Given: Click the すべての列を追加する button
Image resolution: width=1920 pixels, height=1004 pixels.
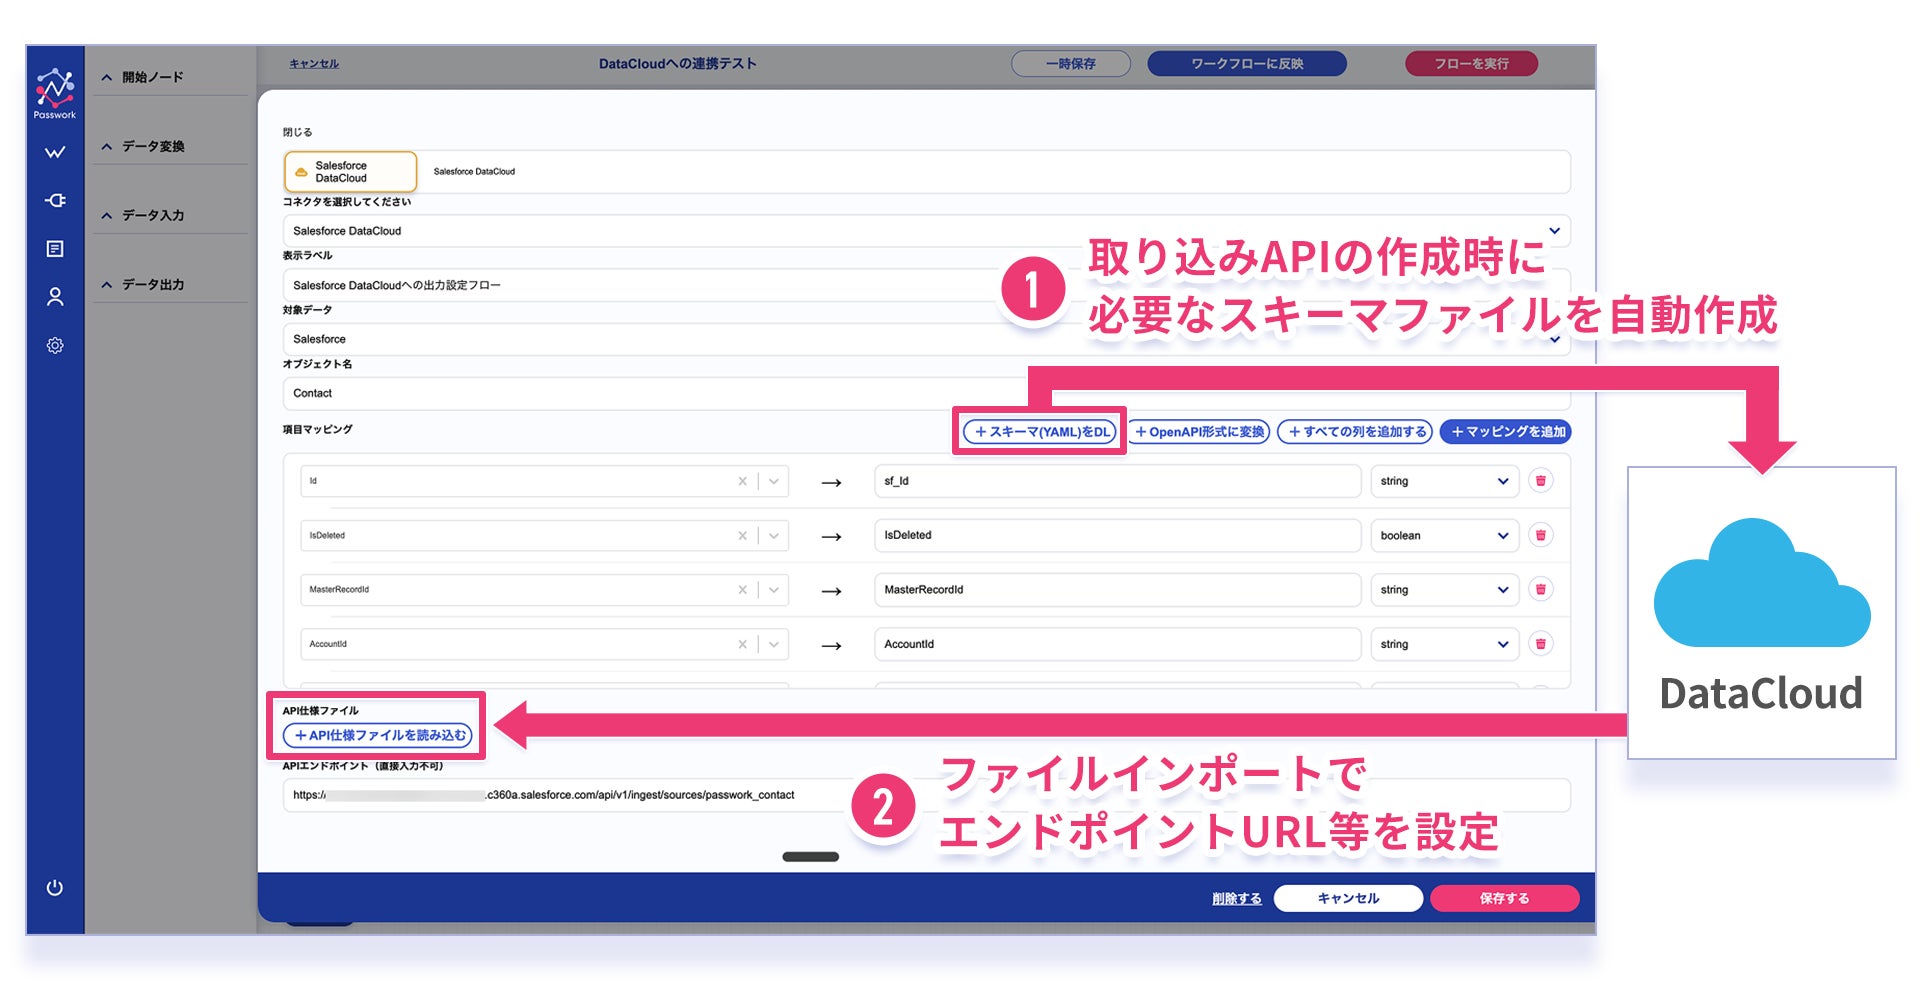Looking at the screenshot, I should [1355, 432].
